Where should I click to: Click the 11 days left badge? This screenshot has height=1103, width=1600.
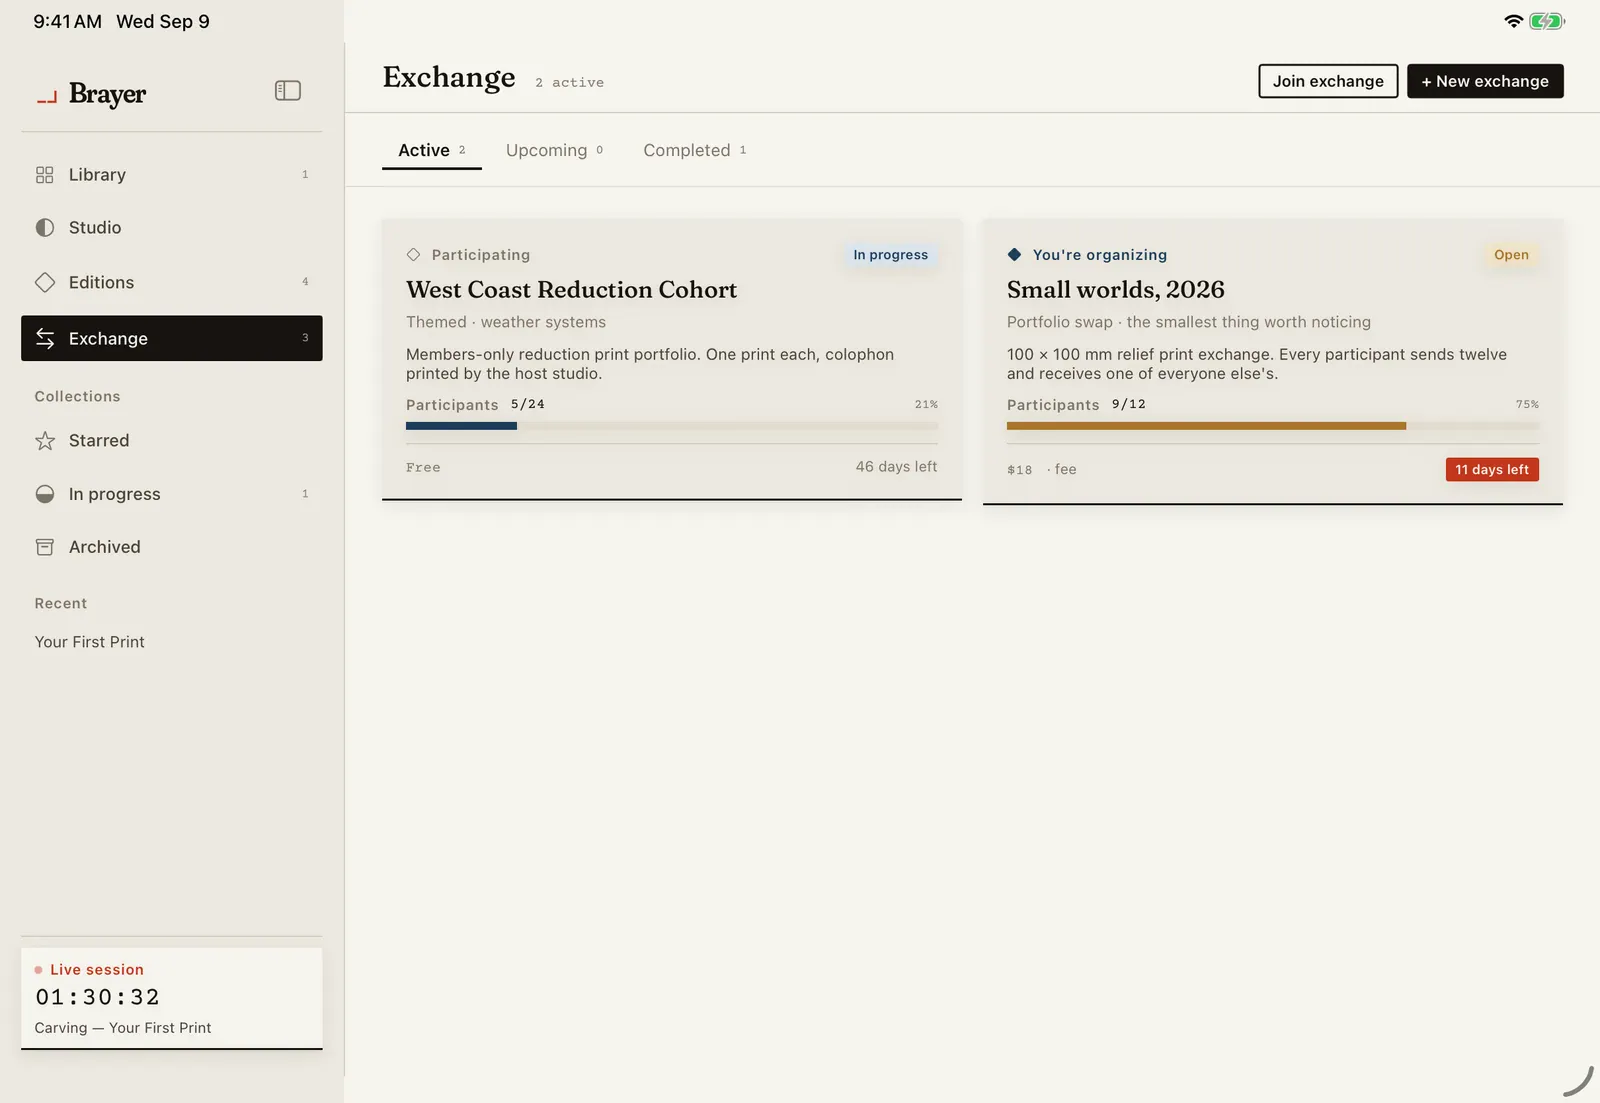1492,470
